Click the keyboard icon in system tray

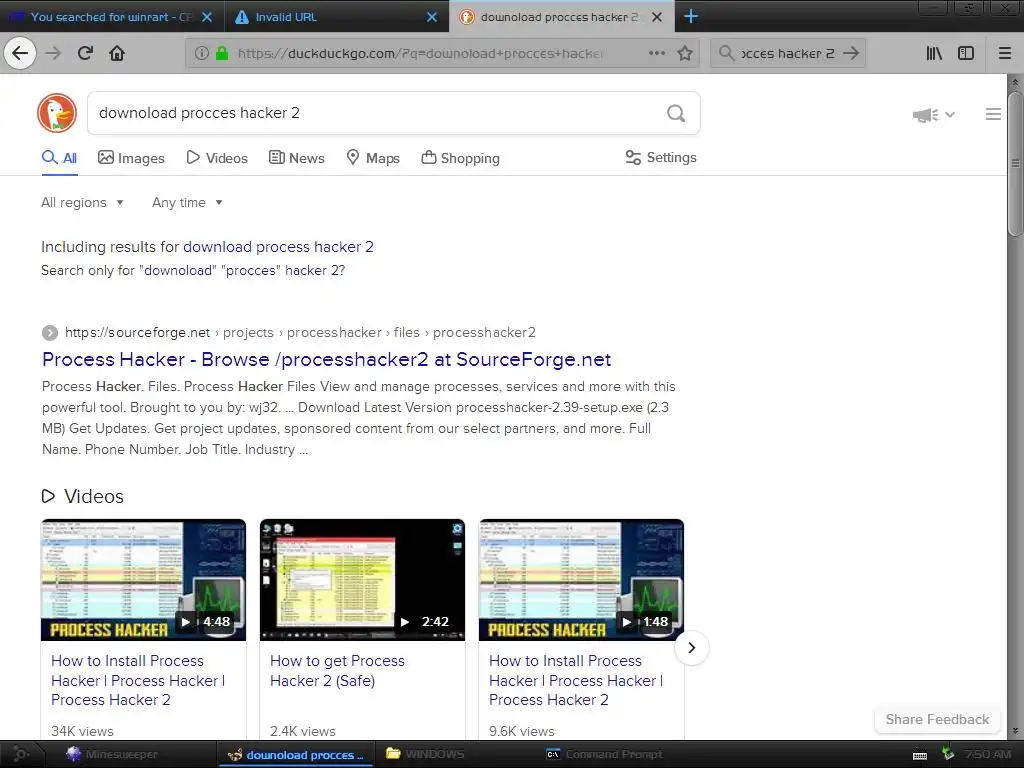(x=920, y=756)
